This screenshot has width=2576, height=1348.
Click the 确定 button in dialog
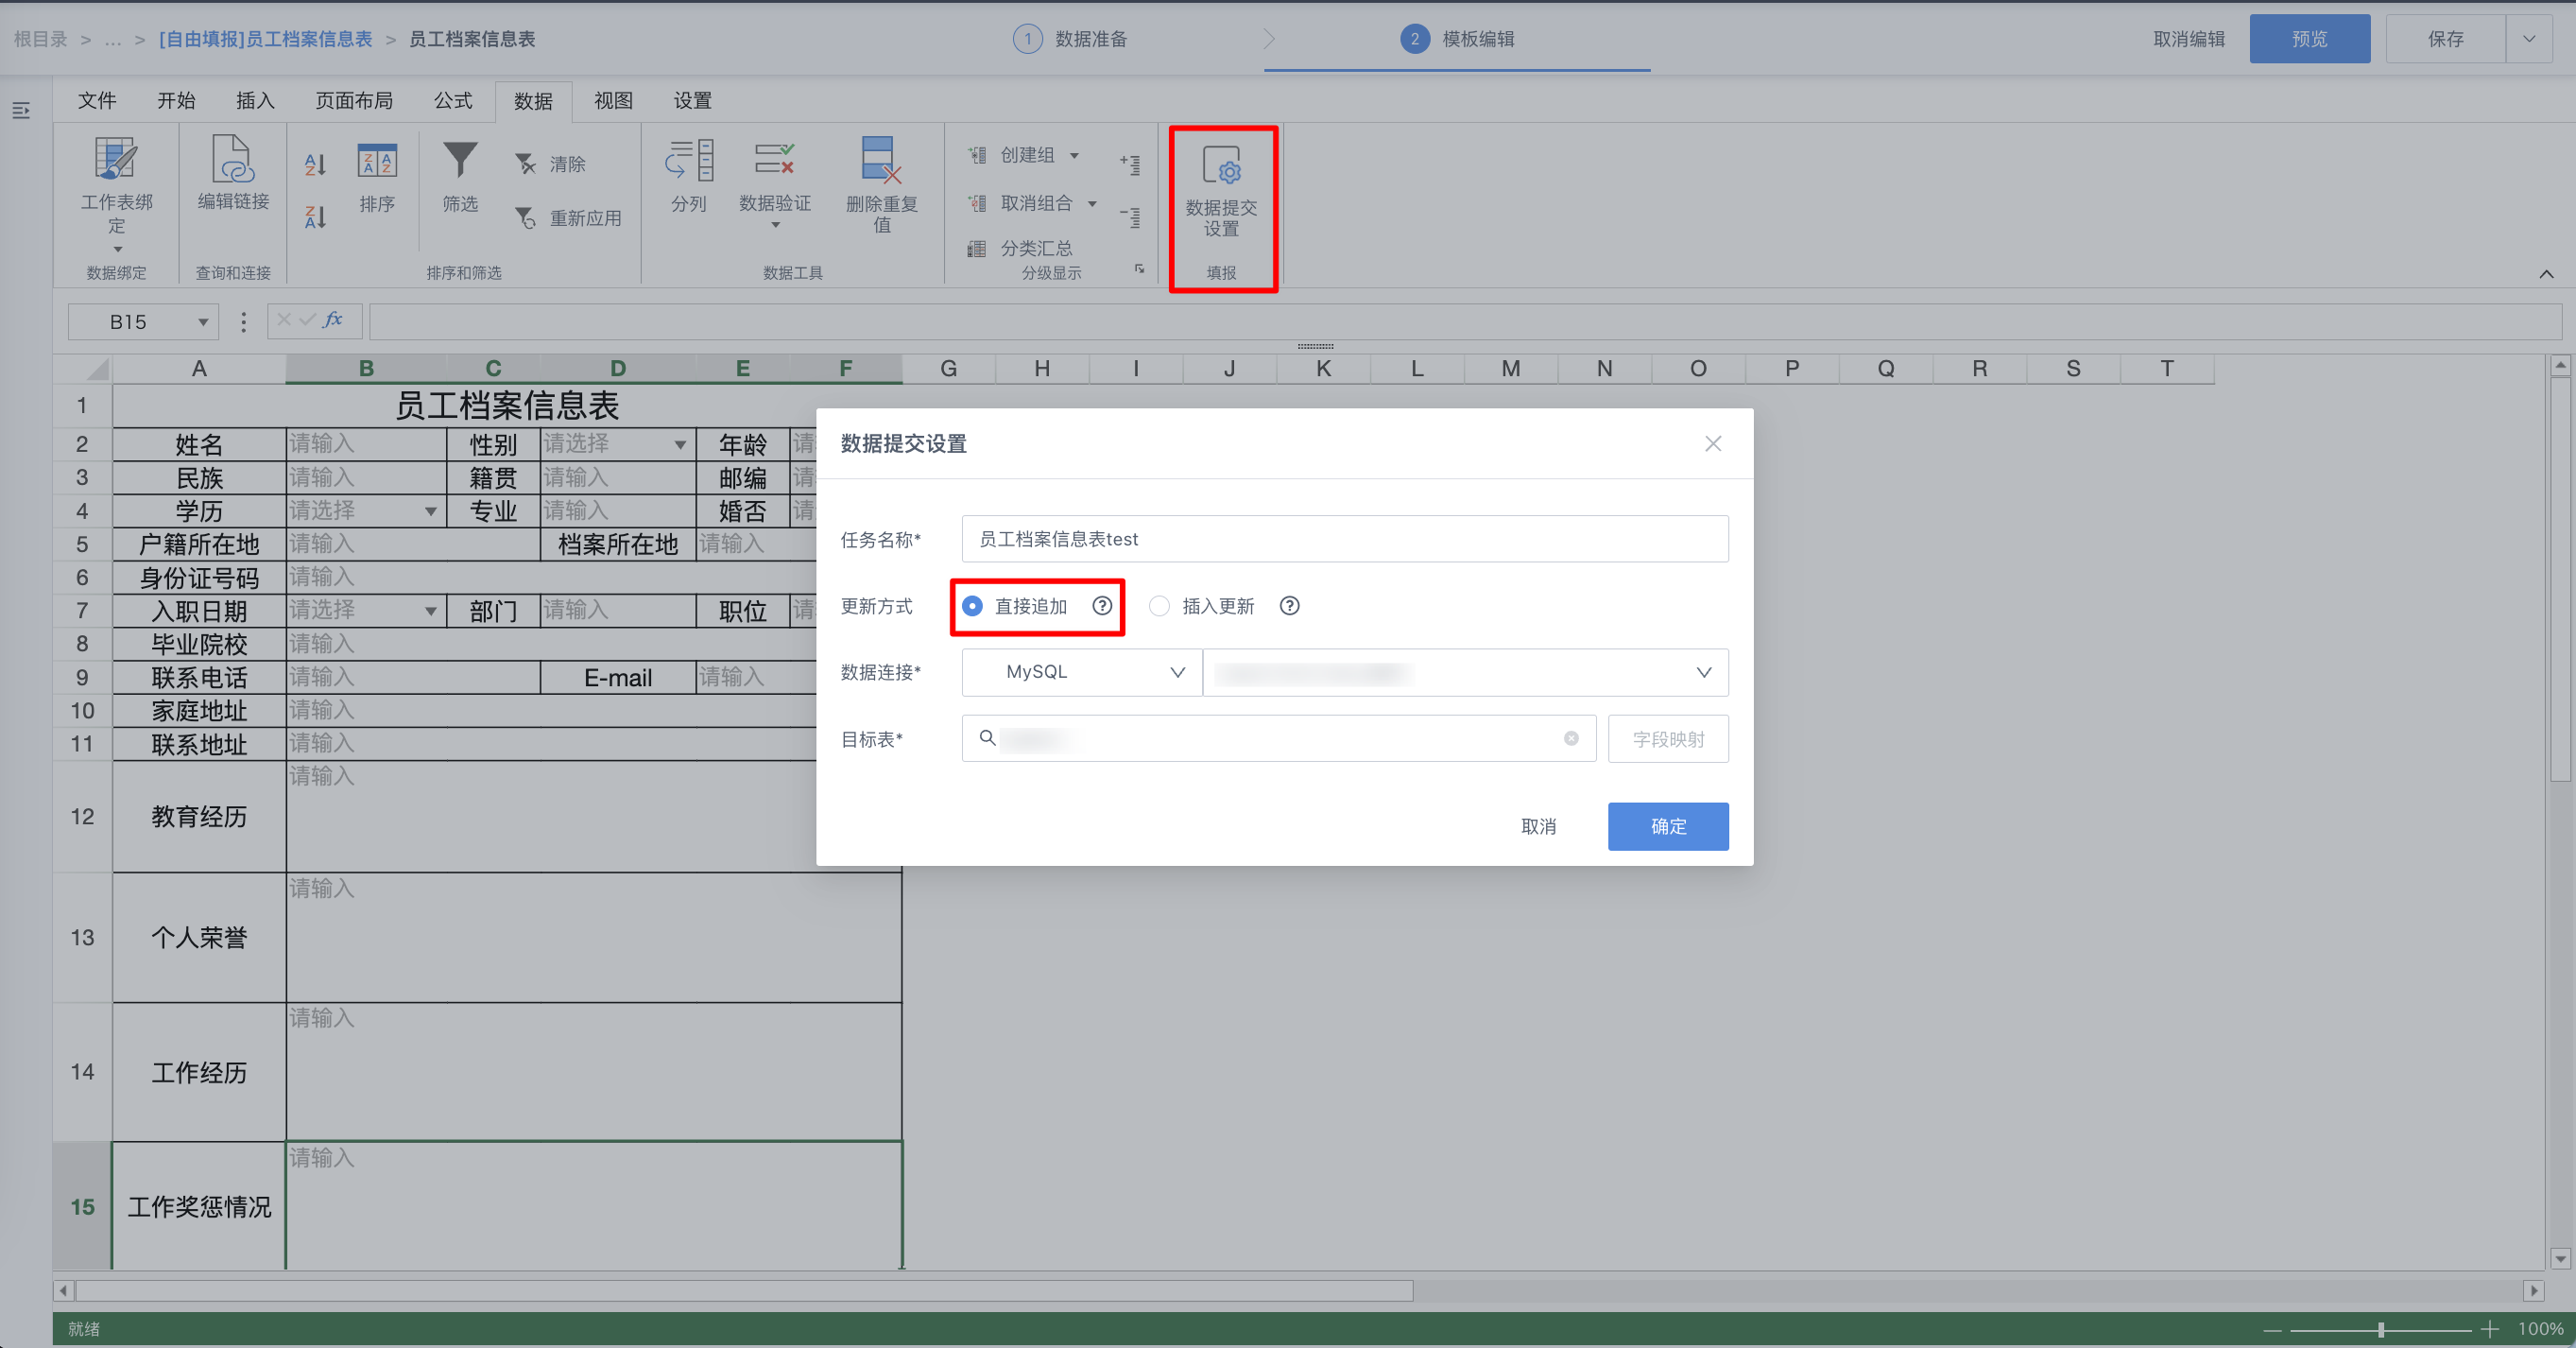point(1667,826)
